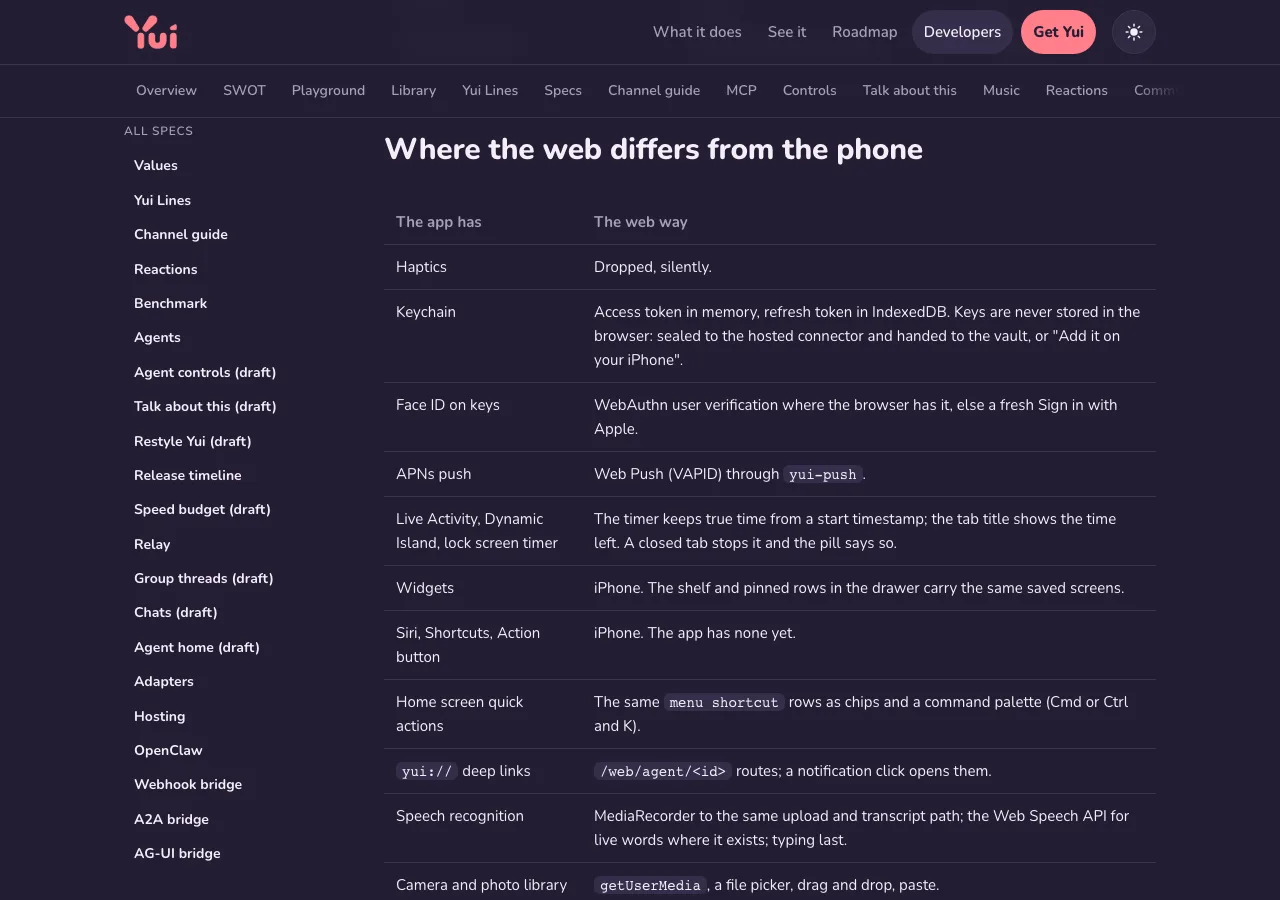Go to the See it section
The width and height of the screenshot is (1280, 900).
pos(787,32)
